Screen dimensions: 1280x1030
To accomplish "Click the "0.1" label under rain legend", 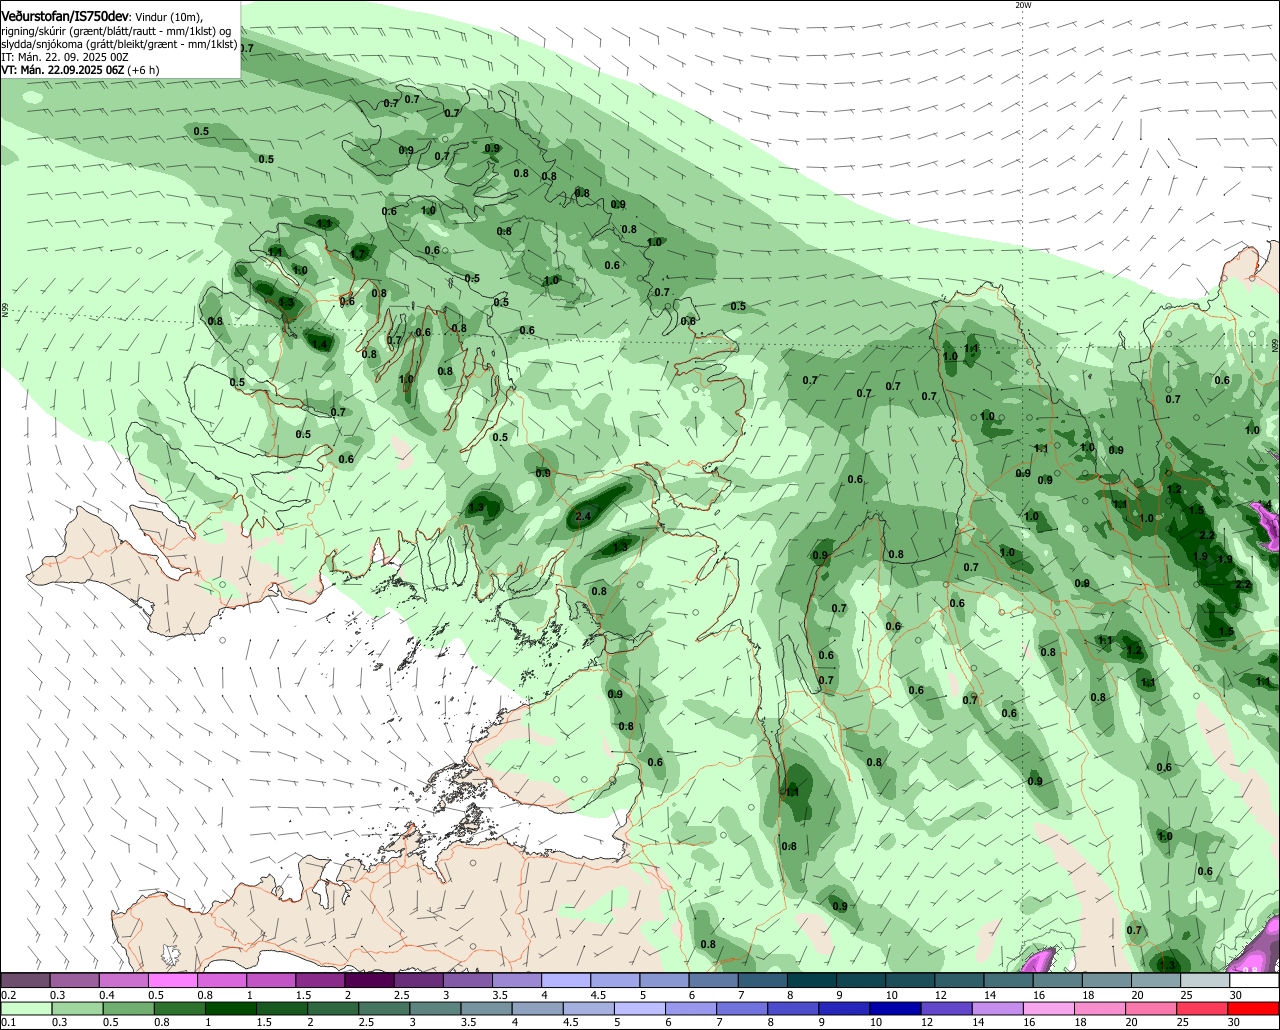I will 8,1023.
